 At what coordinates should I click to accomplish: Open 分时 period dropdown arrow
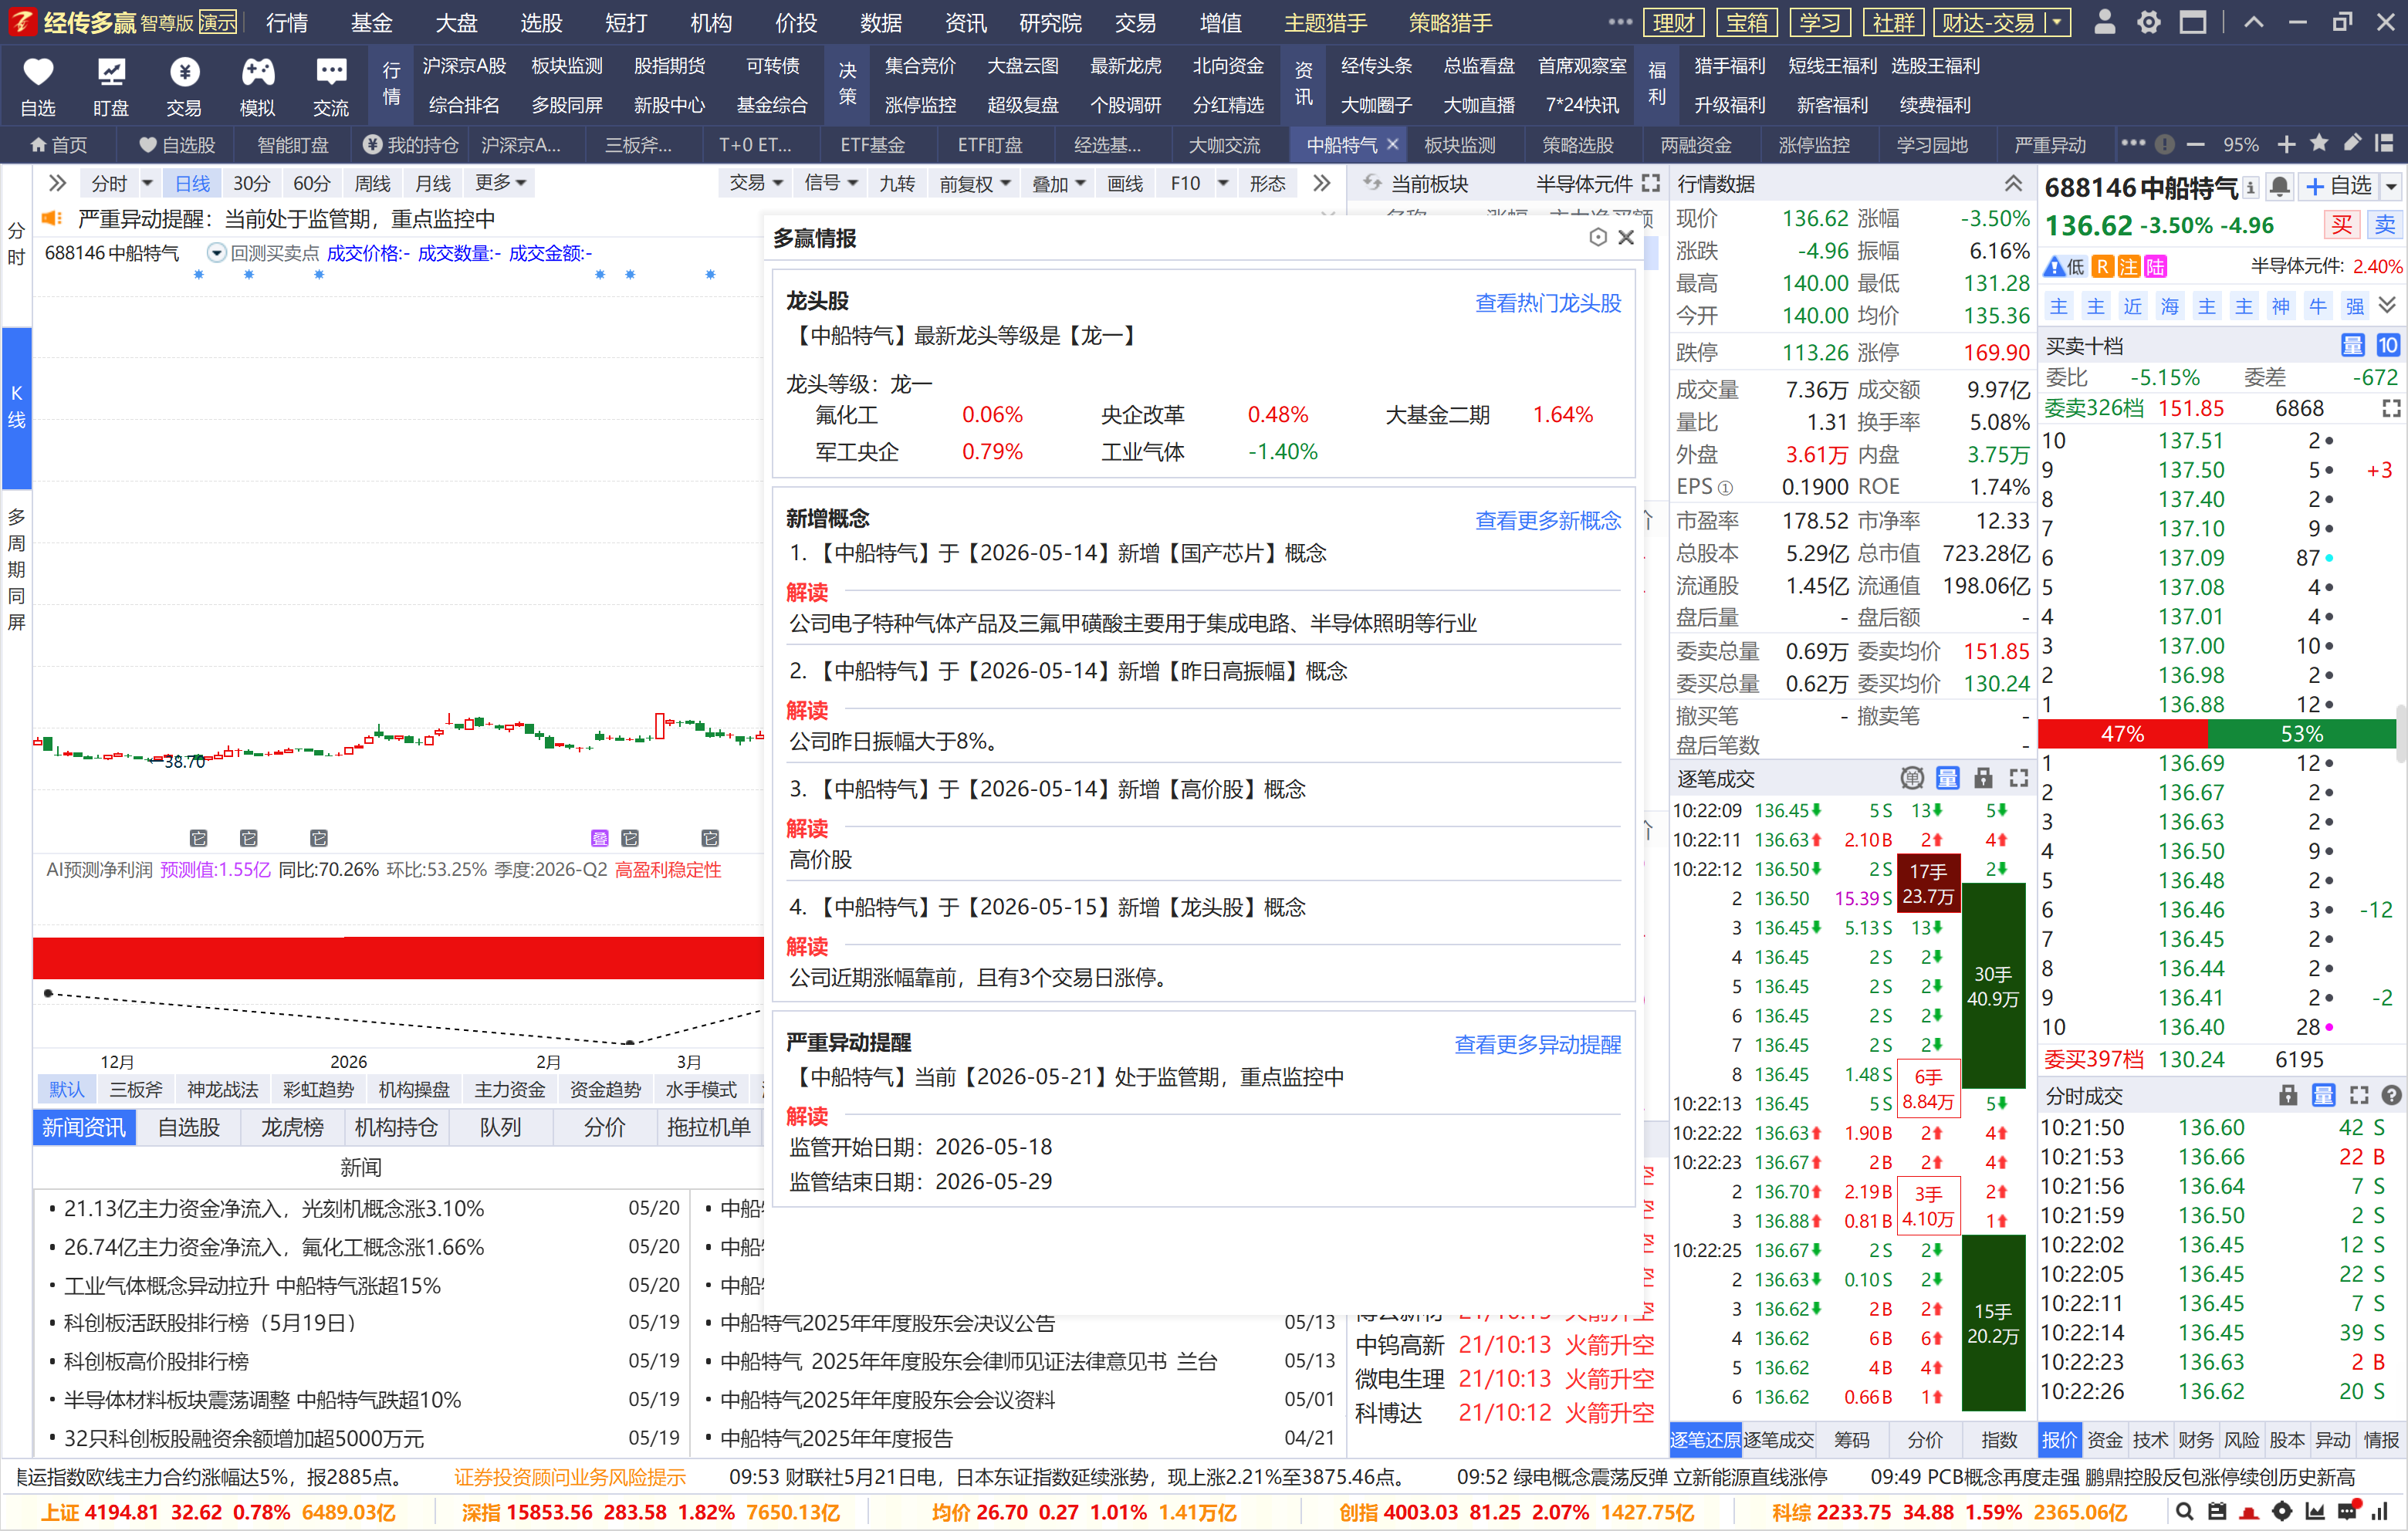click(147, 183)
